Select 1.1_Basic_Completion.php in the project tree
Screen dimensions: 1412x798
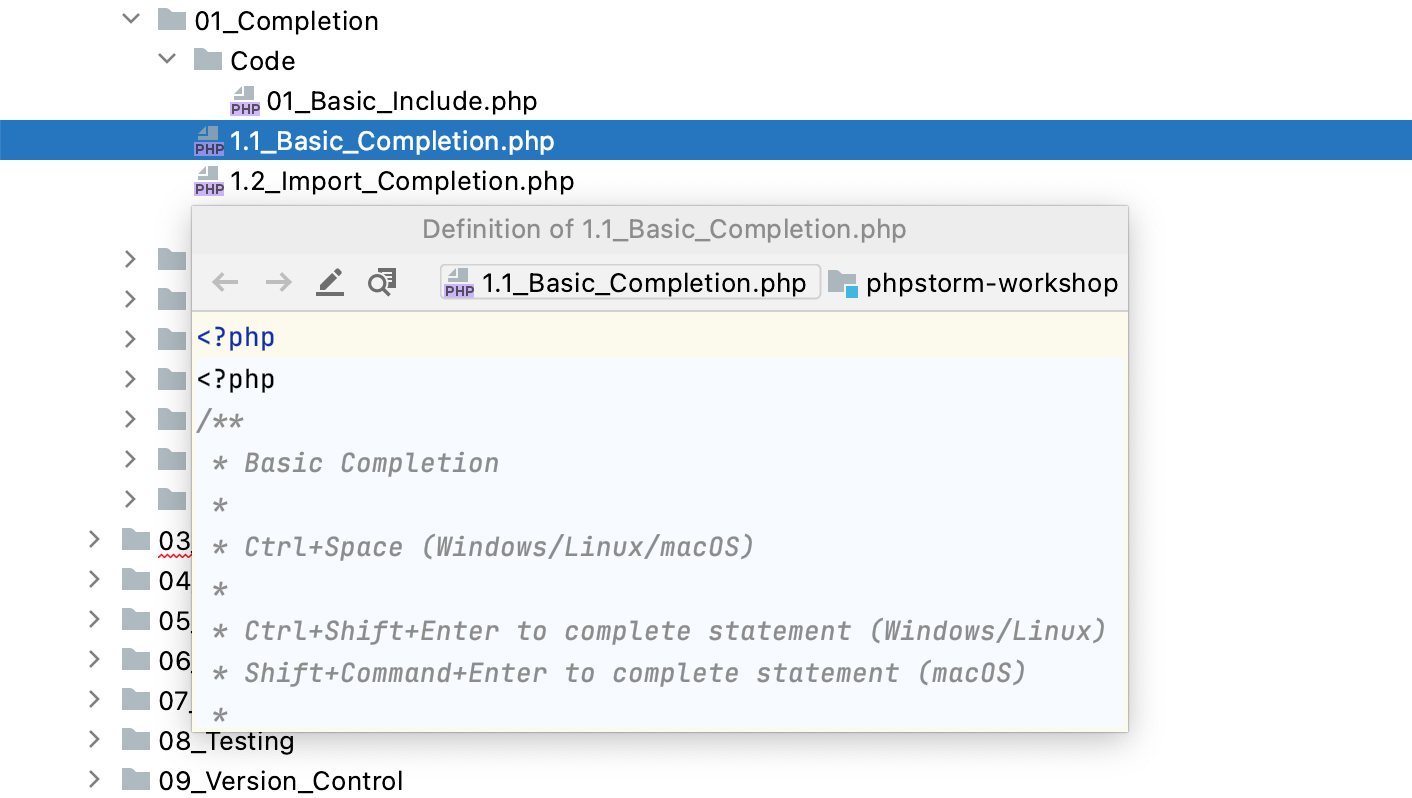point(392,141)
